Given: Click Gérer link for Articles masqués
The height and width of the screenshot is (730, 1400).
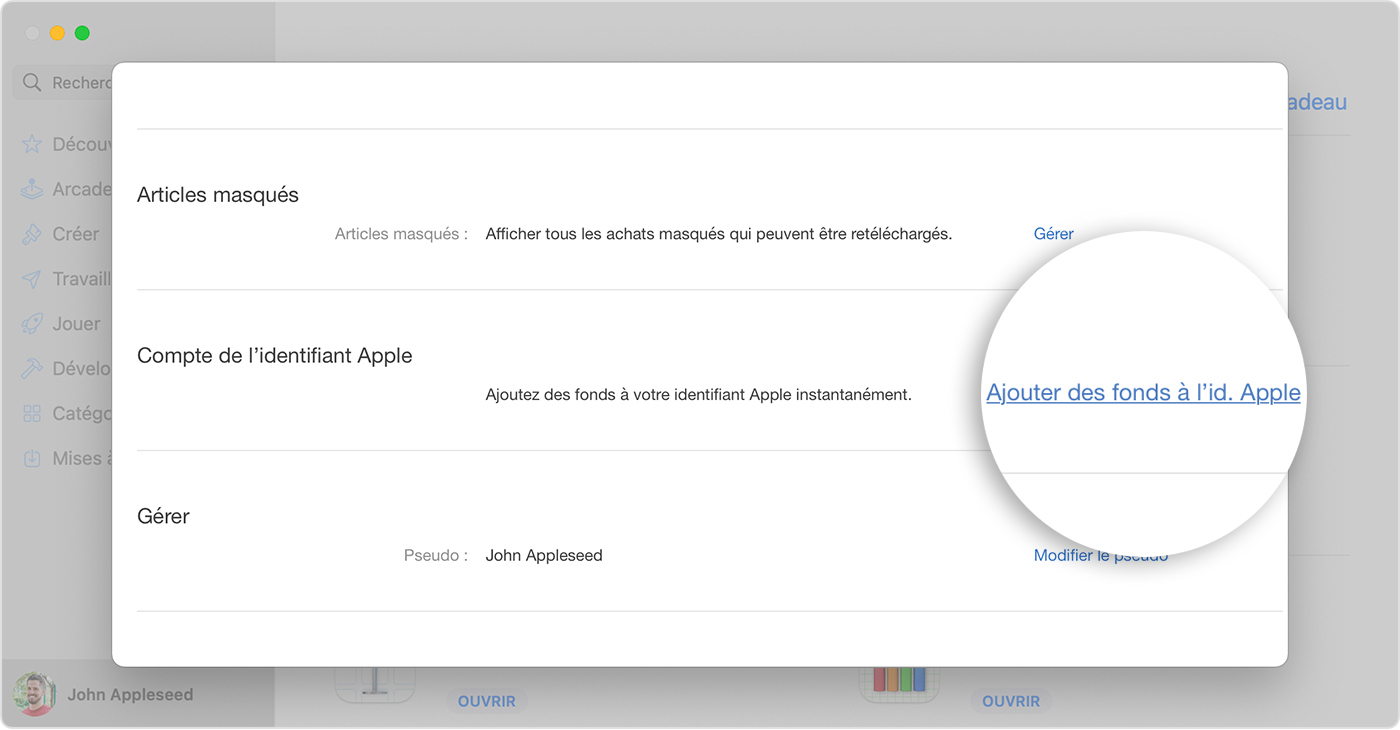Looking at the screenshot, I should pos(1053,234).
